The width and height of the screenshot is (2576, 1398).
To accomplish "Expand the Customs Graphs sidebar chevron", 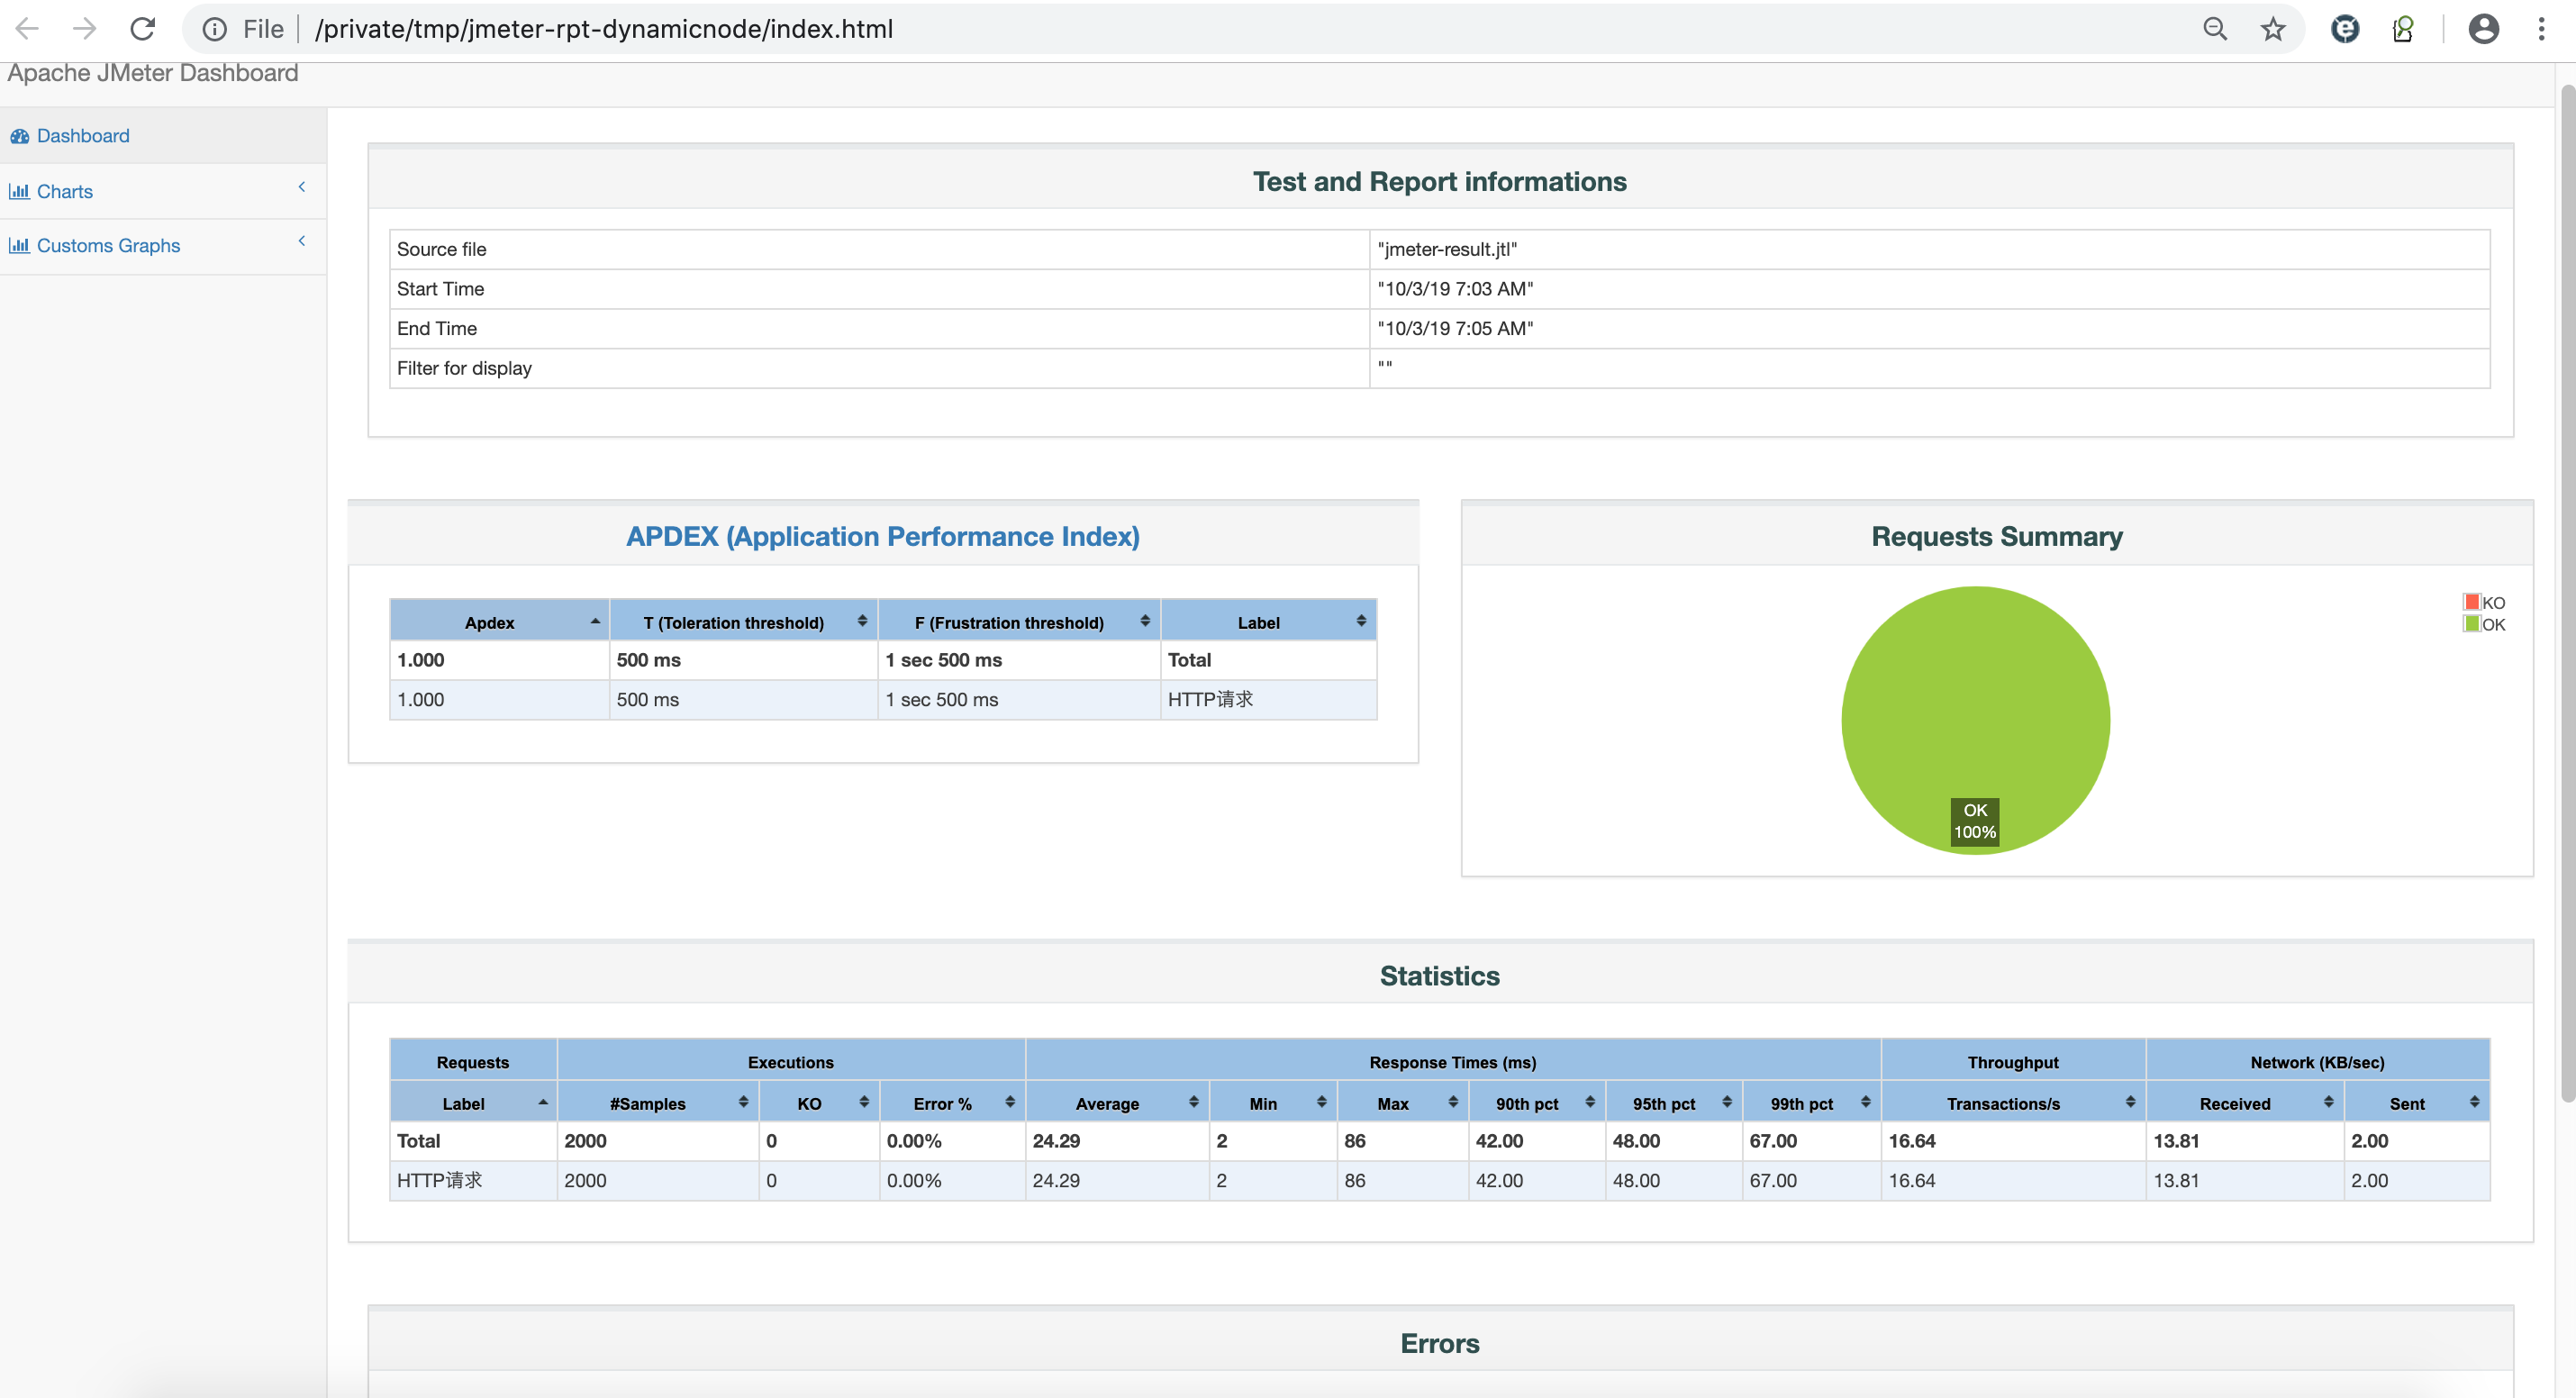I will (301, 241).
